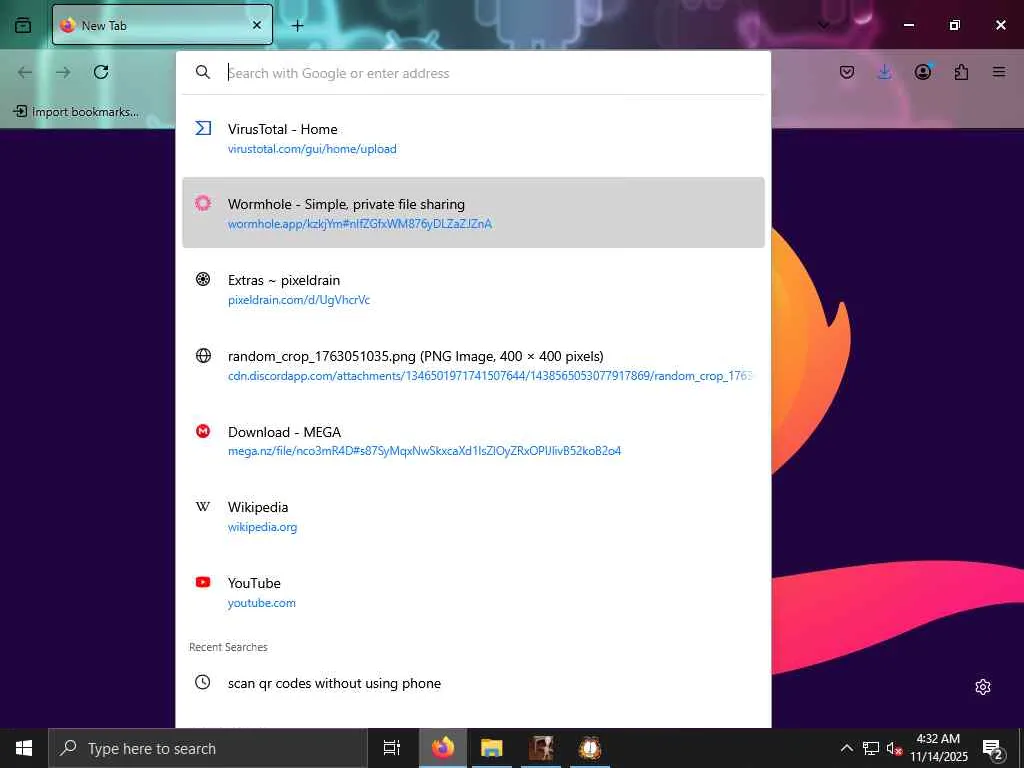Click the red YouTube favicon

point(203,582)
